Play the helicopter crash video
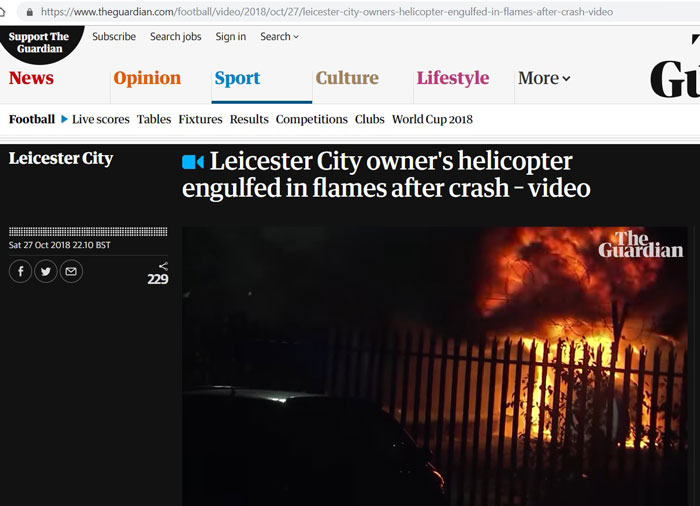This screenshot has width=700, height=506. [x=435, y=366]
